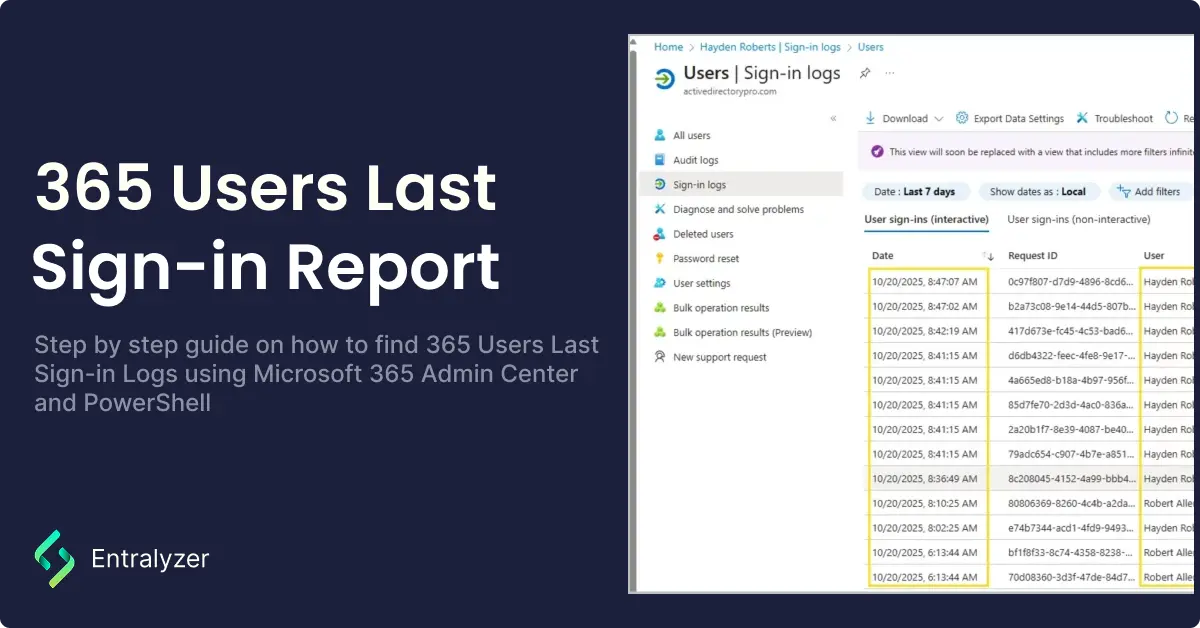The height and width of the screenshot is (628, 1200).
Task: Click the Entralyzer brand name
Action: [x=150, y=559]
